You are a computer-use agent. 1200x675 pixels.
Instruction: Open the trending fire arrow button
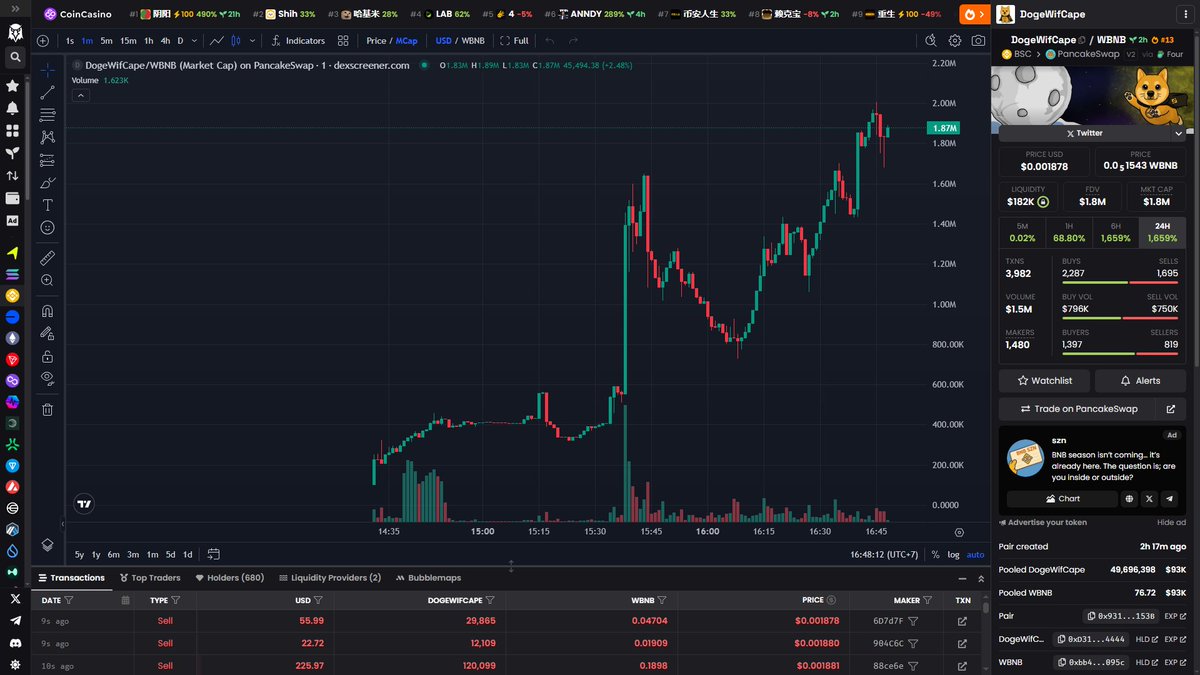point(973,14)
